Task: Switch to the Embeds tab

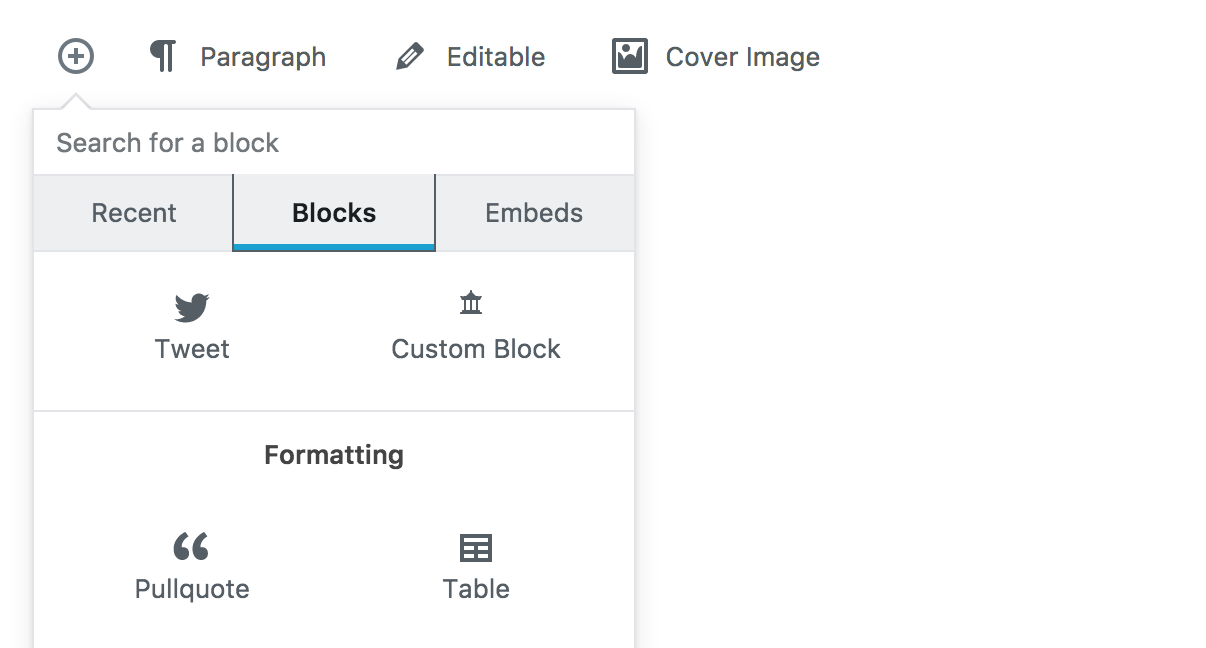Action: [x=534, y=212]
